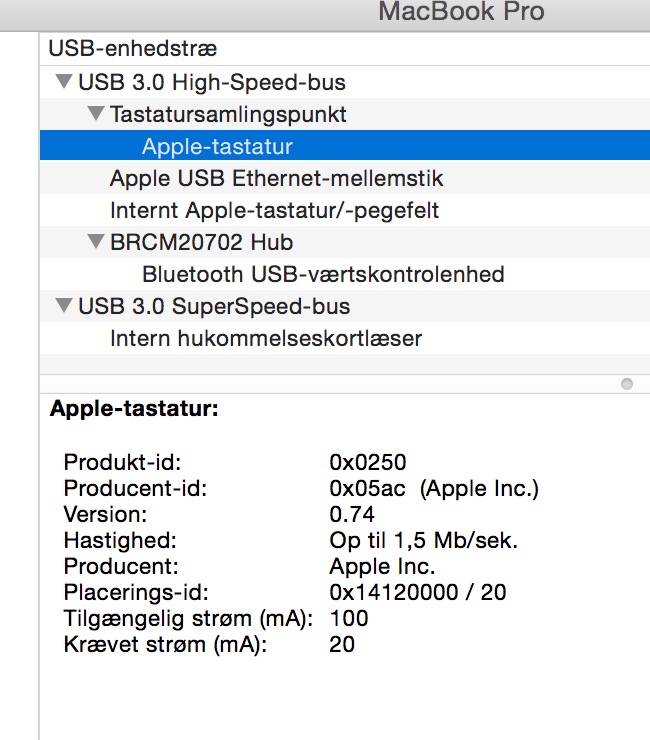The height and width of the screenshot is (740, 650).
Task: Select the USB 3.0 High-Speed-bus row
Action: point(212,83)
